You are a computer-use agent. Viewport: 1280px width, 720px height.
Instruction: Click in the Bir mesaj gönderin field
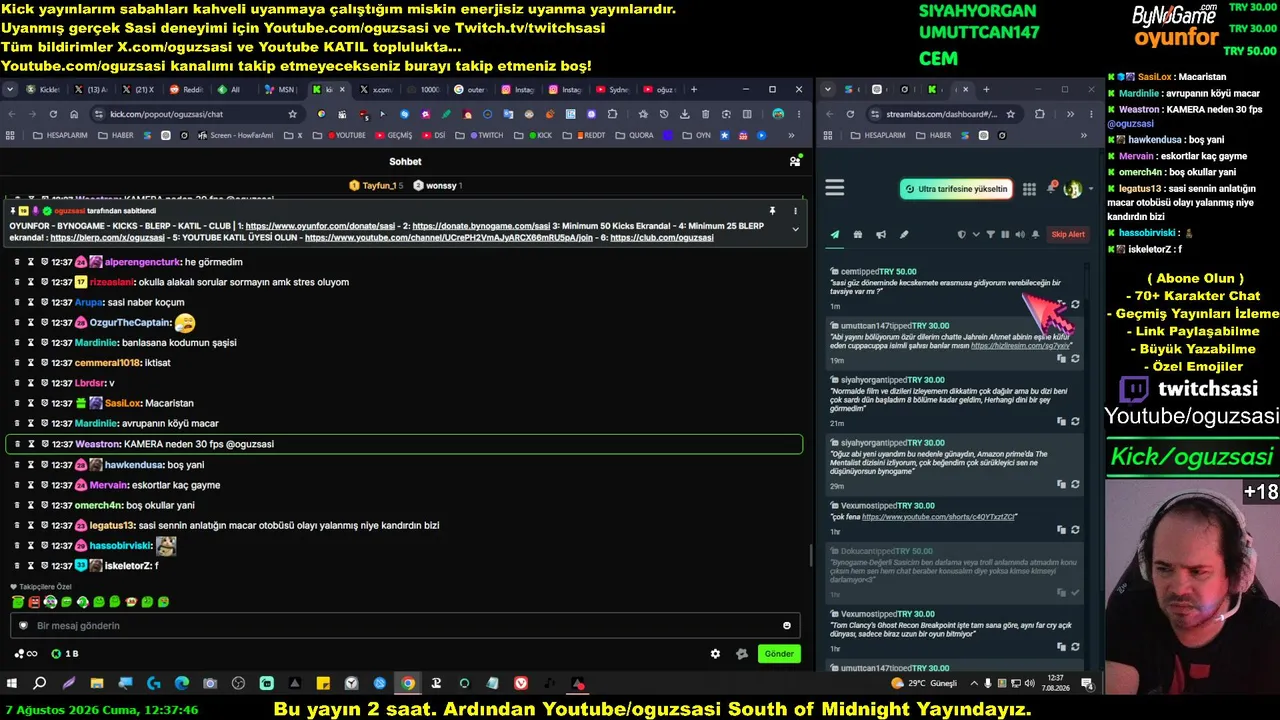click(x=405, y=626)
